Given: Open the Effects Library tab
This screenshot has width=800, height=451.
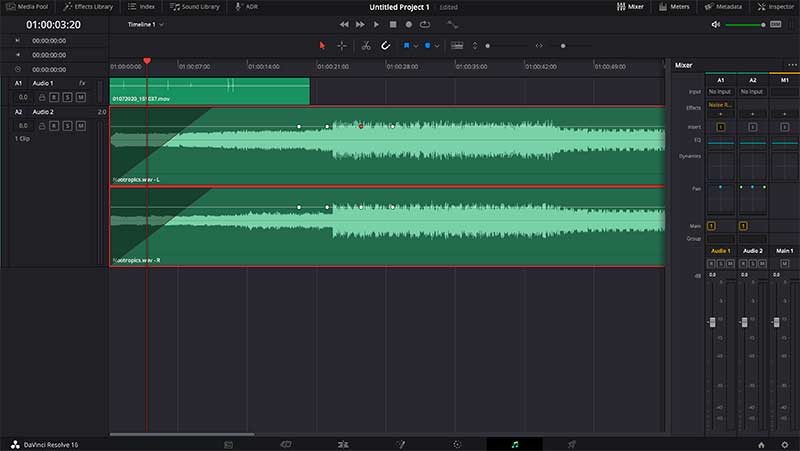Looking at the screenshot, I should pyautogui.click(x=88, y=6).
